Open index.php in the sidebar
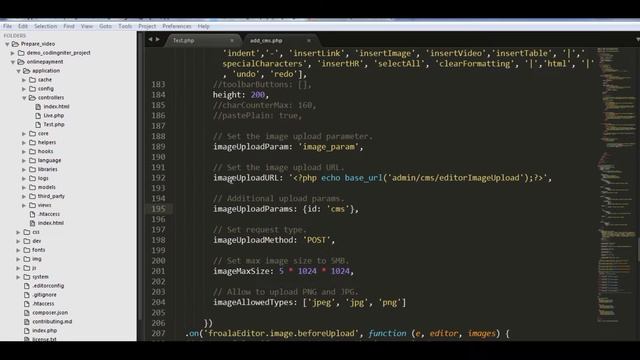This screenshot has height=360, width=640. coord(44,331)
